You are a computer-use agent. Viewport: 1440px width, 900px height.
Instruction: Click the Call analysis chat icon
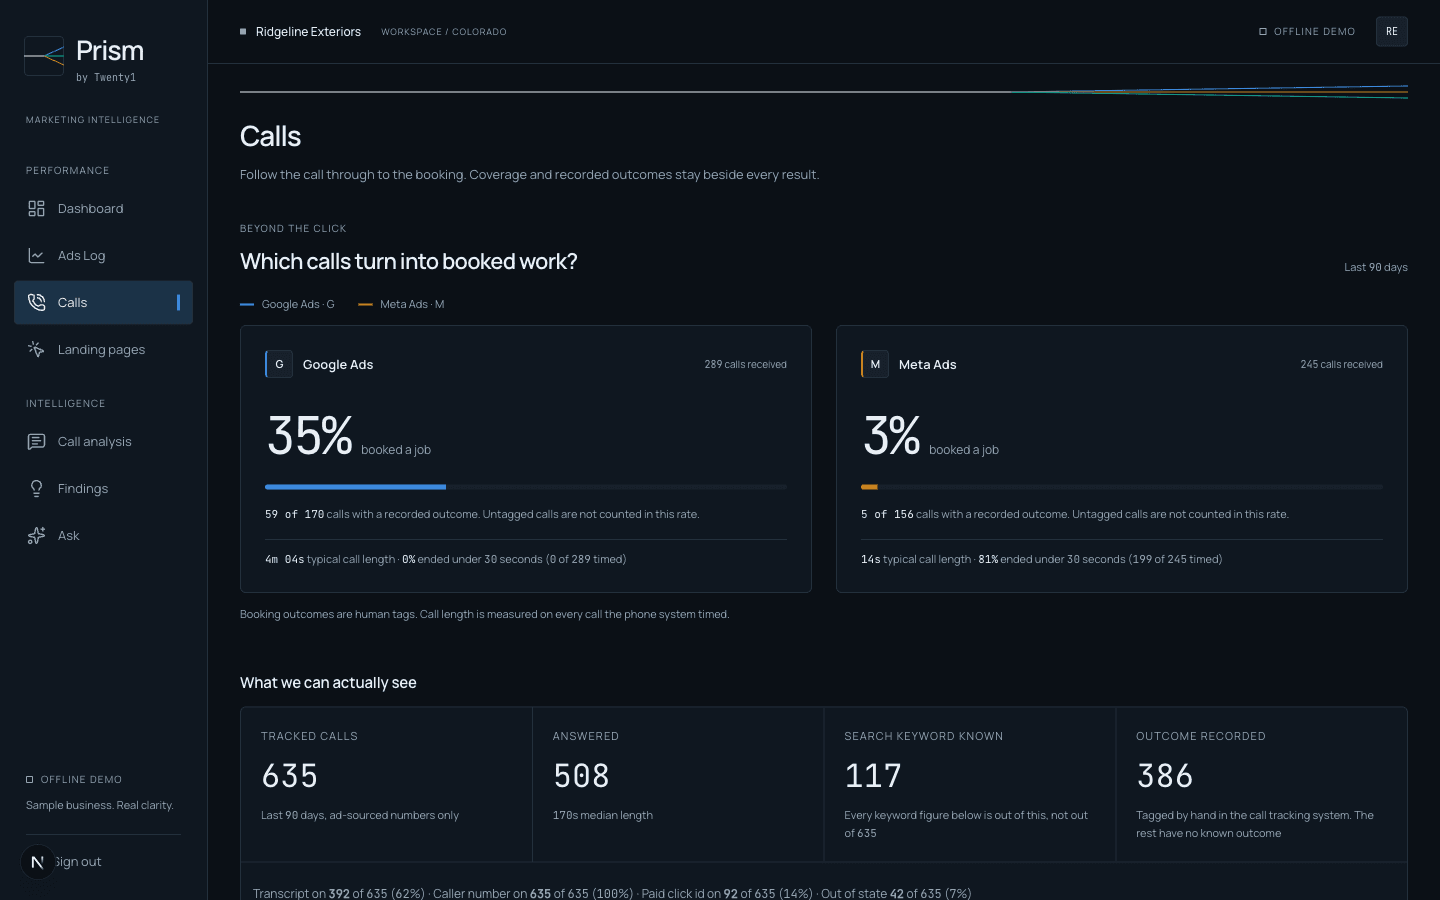tap(36, 441)
